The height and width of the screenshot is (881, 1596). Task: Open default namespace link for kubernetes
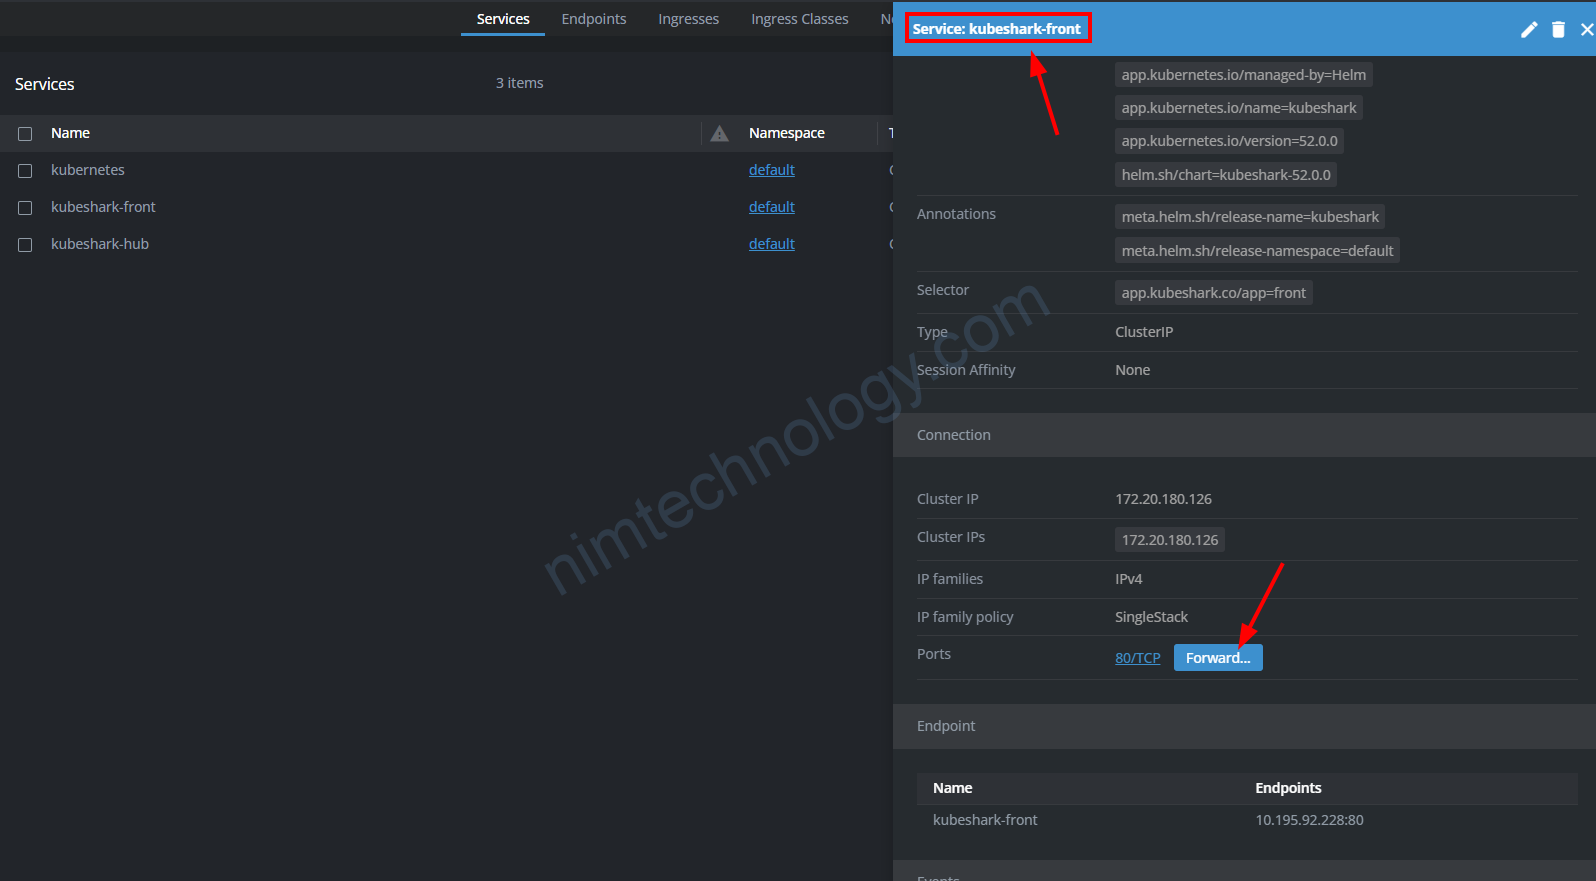pos(771,170)
